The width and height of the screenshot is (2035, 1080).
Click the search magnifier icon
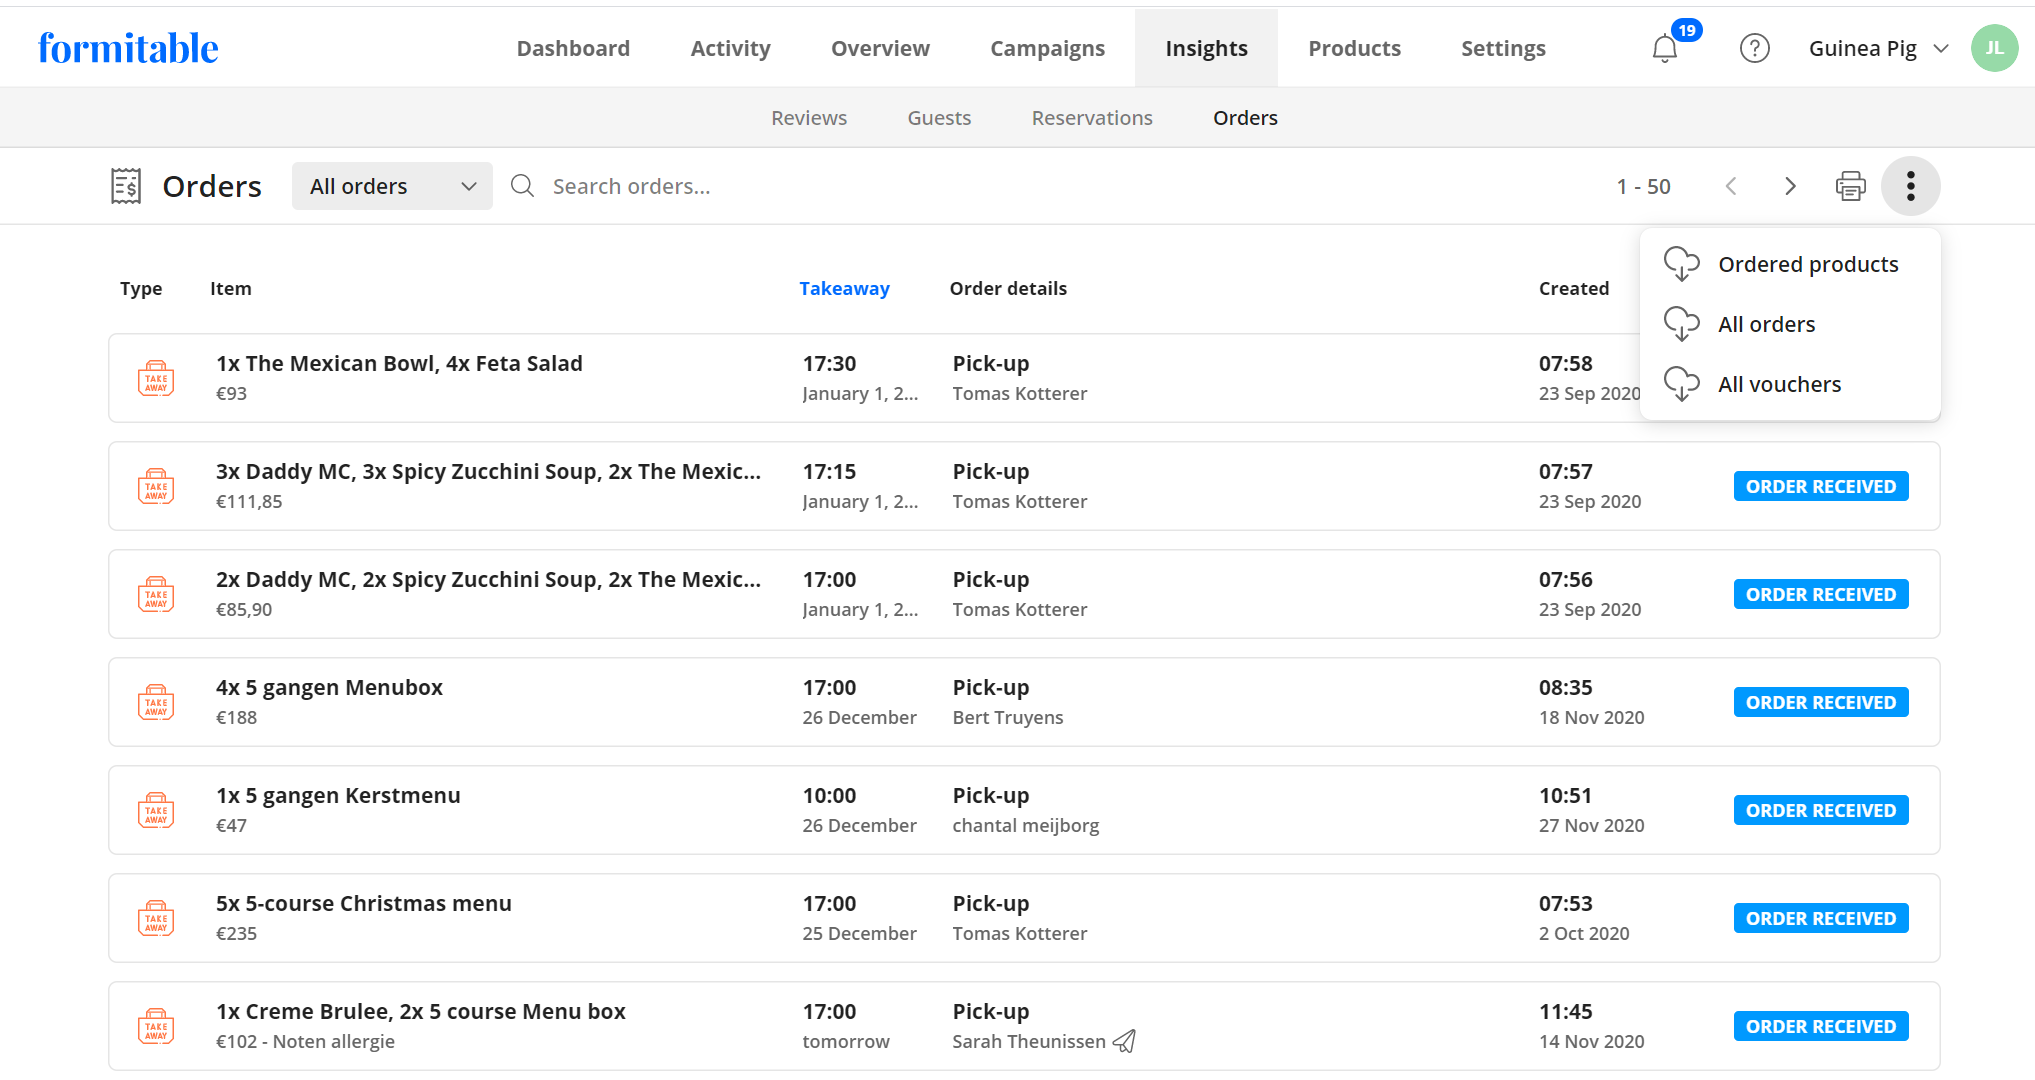(522, 186)
